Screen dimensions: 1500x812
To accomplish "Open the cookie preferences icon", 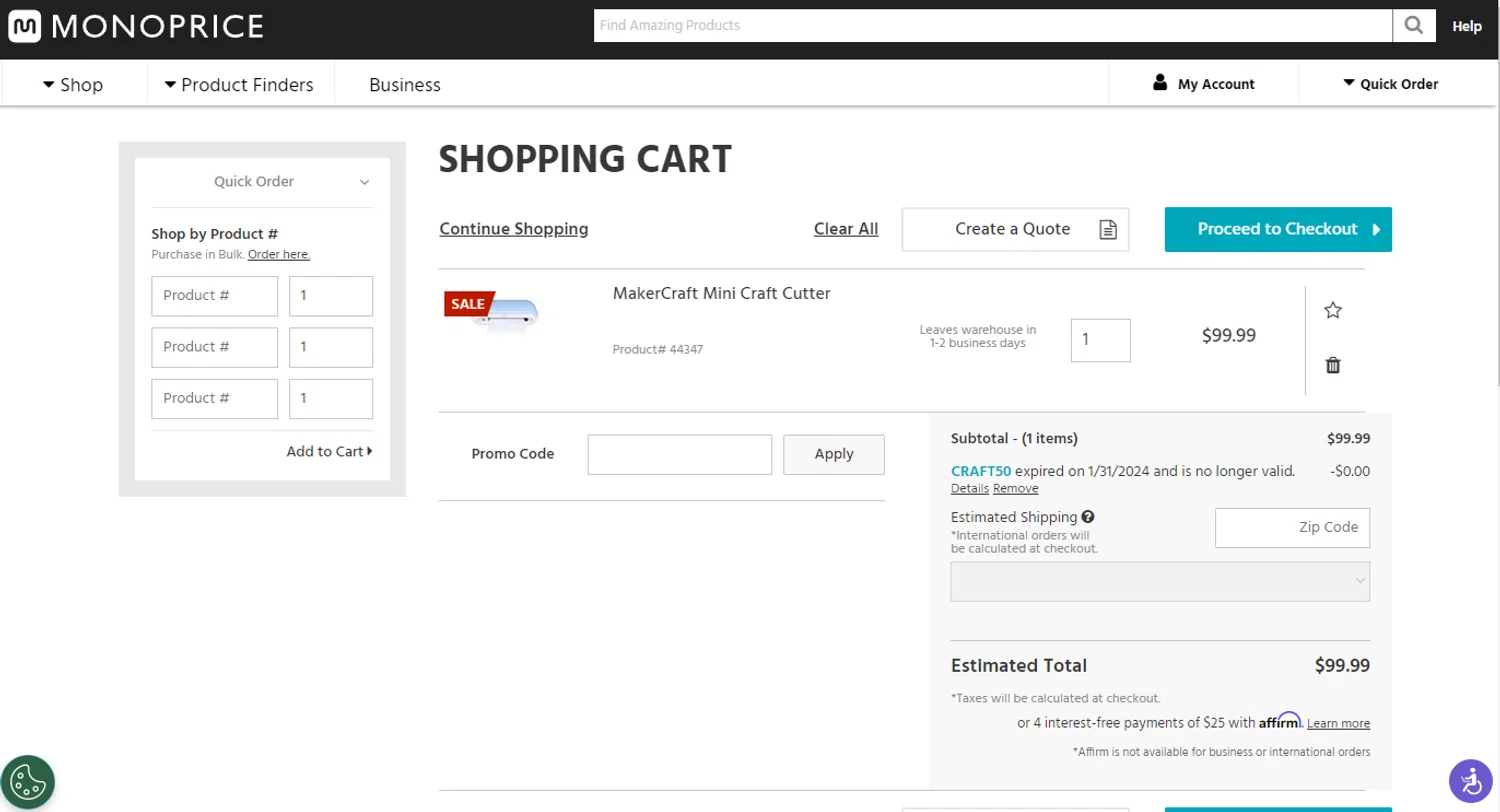I will click(28, 782).
